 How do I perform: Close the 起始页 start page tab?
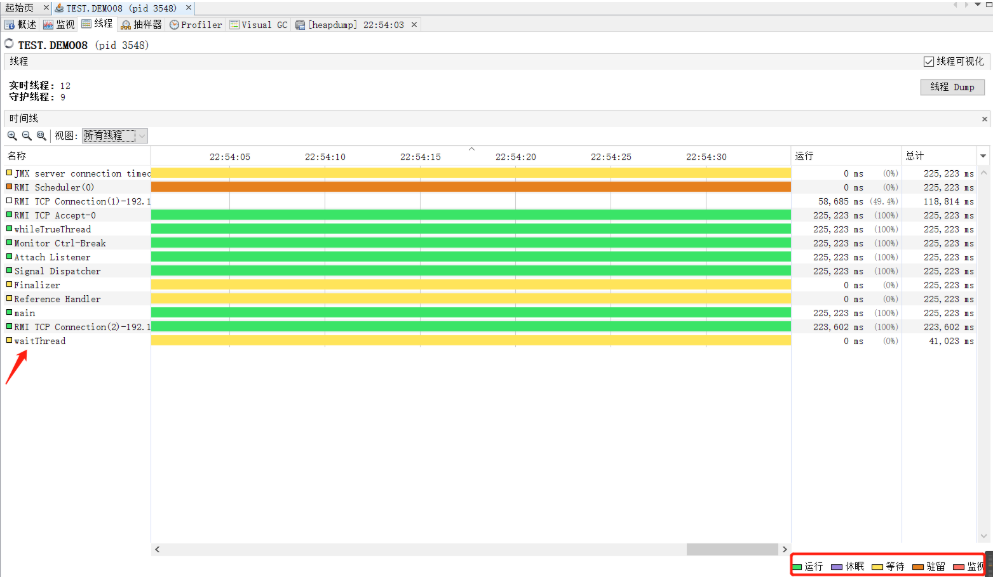point(46,8)
